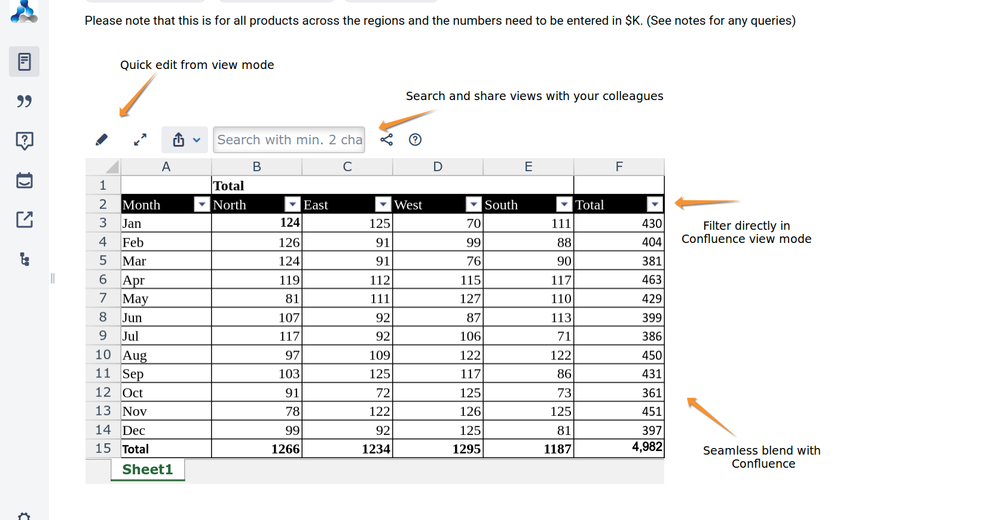
Task: Select the Oct cell
Action: (x=166, y=393)
